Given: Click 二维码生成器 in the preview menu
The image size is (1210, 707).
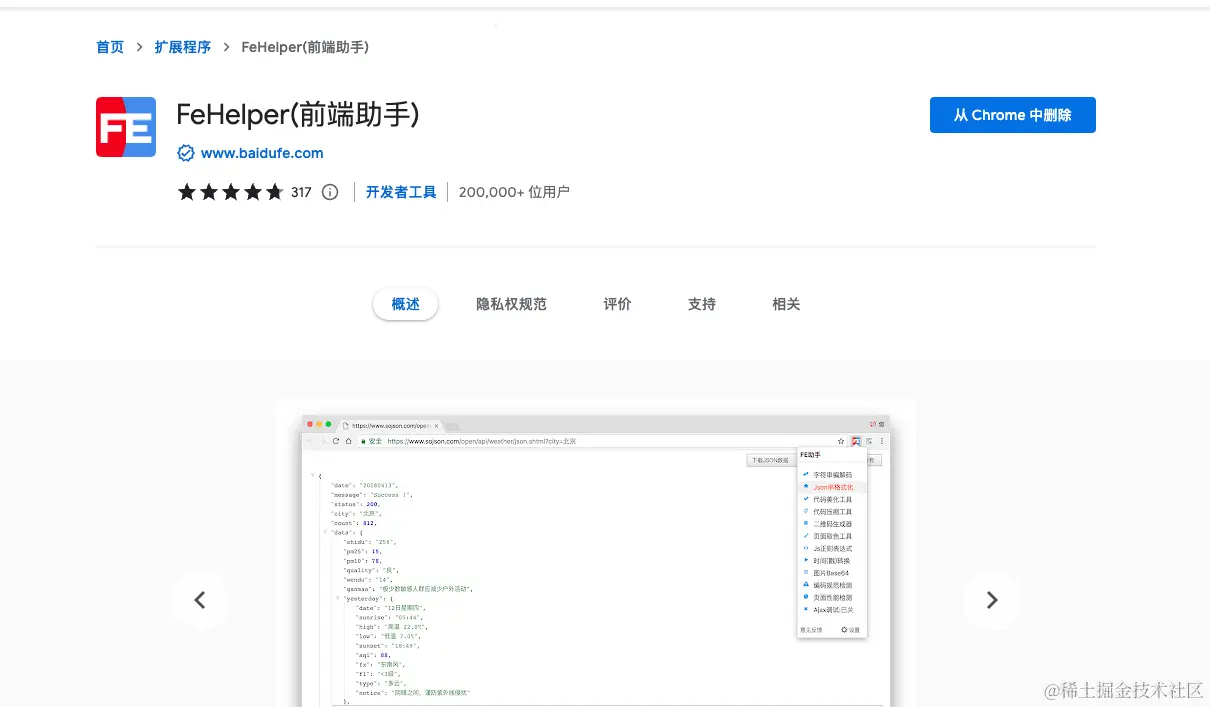Looking at the screenshot, I should pos(832,524).
